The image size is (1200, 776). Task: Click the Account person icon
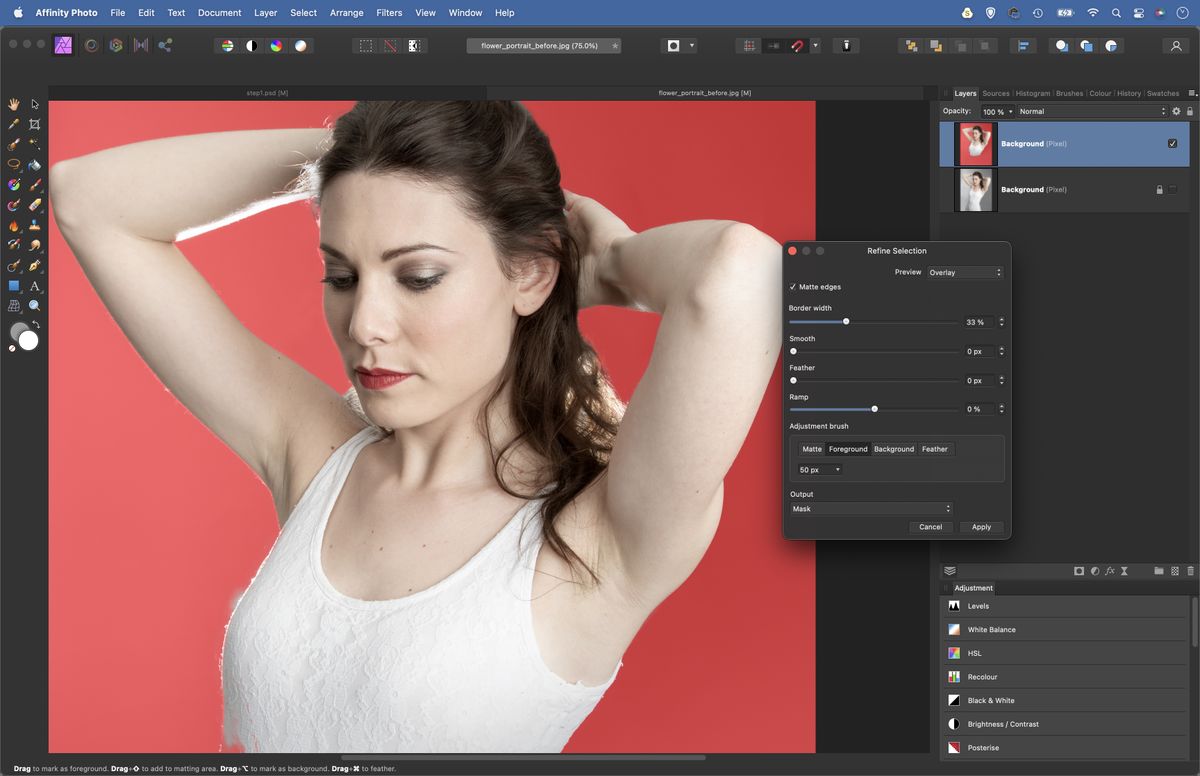point(1176,45)
